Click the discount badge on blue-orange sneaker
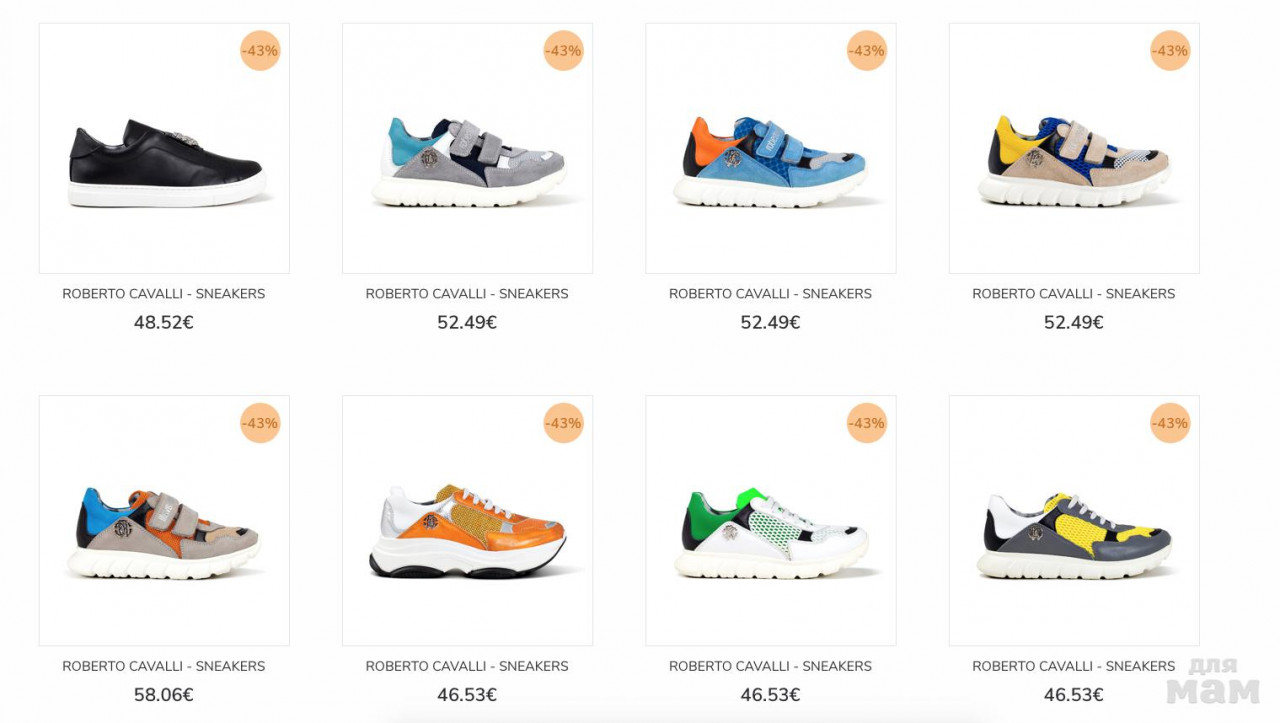Image resolution: width=1280 pixels, height=723 pixels. click(x=867, y=51)
